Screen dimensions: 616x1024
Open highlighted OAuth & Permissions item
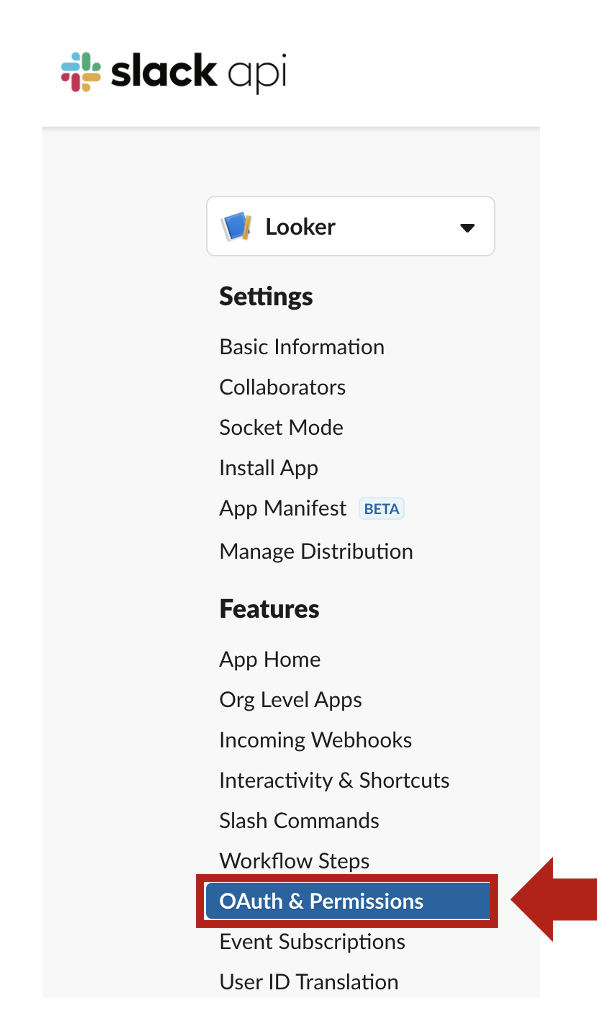click(348, 901)
